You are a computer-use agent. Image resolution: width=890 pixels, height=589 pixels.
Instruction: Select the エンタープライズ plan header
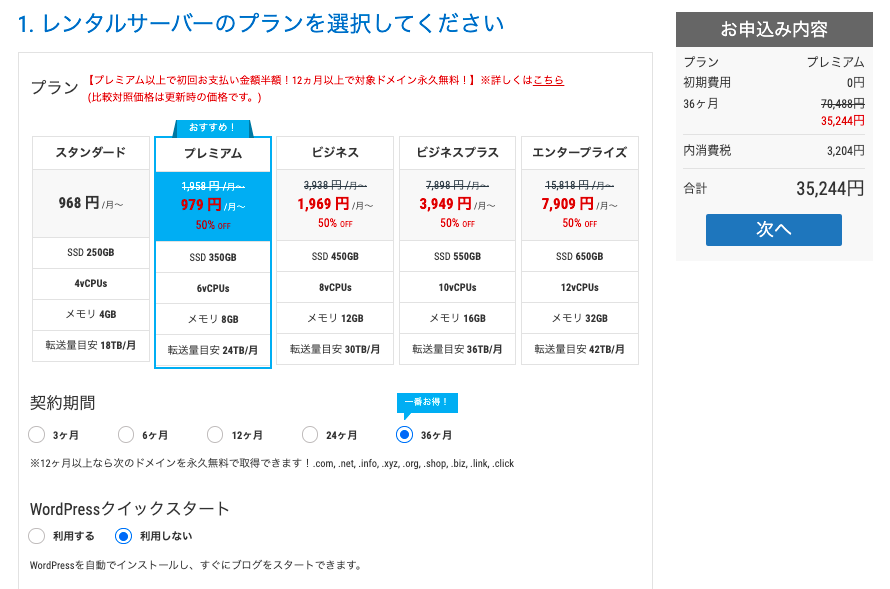tap(580, 153)
